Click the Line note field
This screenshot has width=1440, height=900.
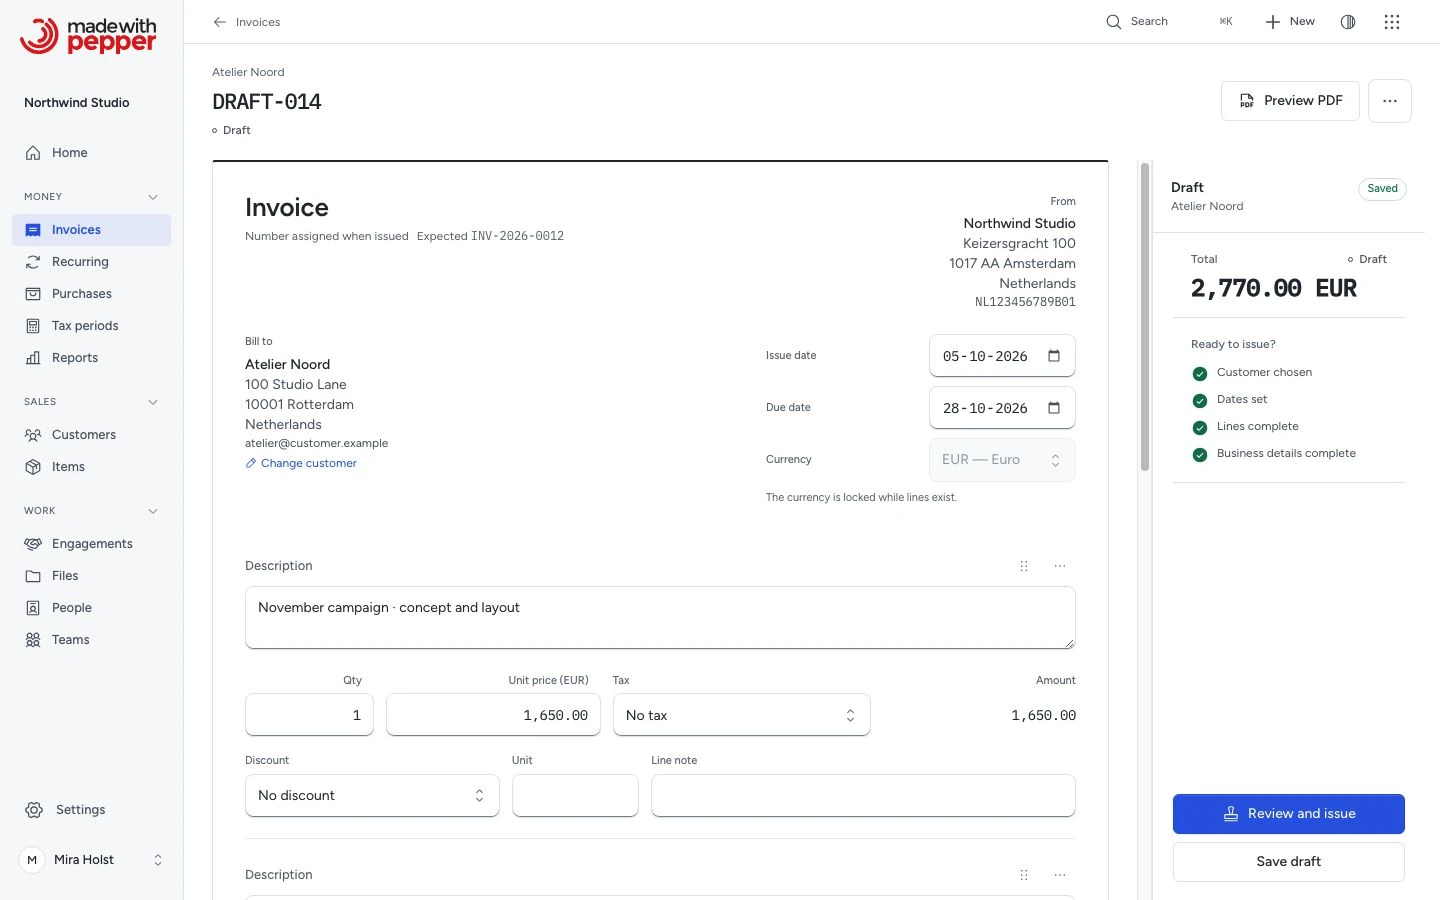[863, 796]
